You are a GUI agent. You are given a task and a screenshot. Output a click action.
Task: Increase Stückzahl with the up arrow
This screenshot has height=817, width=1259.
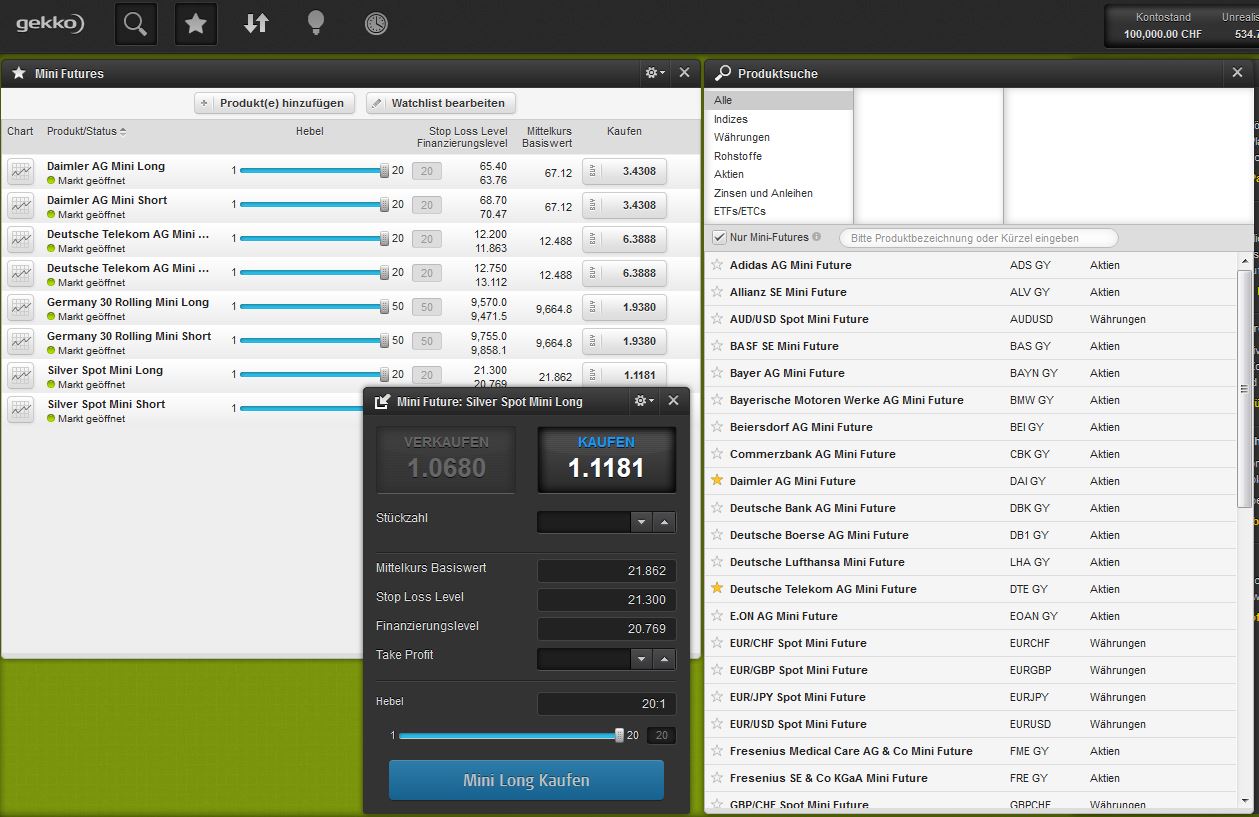point(665,522)
